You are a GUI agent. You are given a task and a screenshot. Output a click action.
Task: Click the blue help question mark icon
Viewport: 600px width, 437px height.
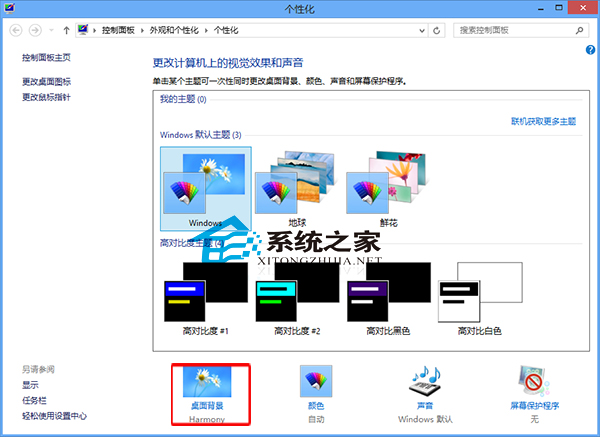pyautogui.click(x=590, y=49)
